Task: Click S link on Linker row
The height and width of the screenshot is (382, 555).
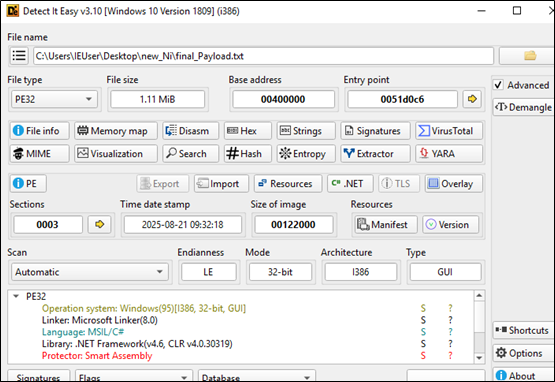Action: point(423,320)
